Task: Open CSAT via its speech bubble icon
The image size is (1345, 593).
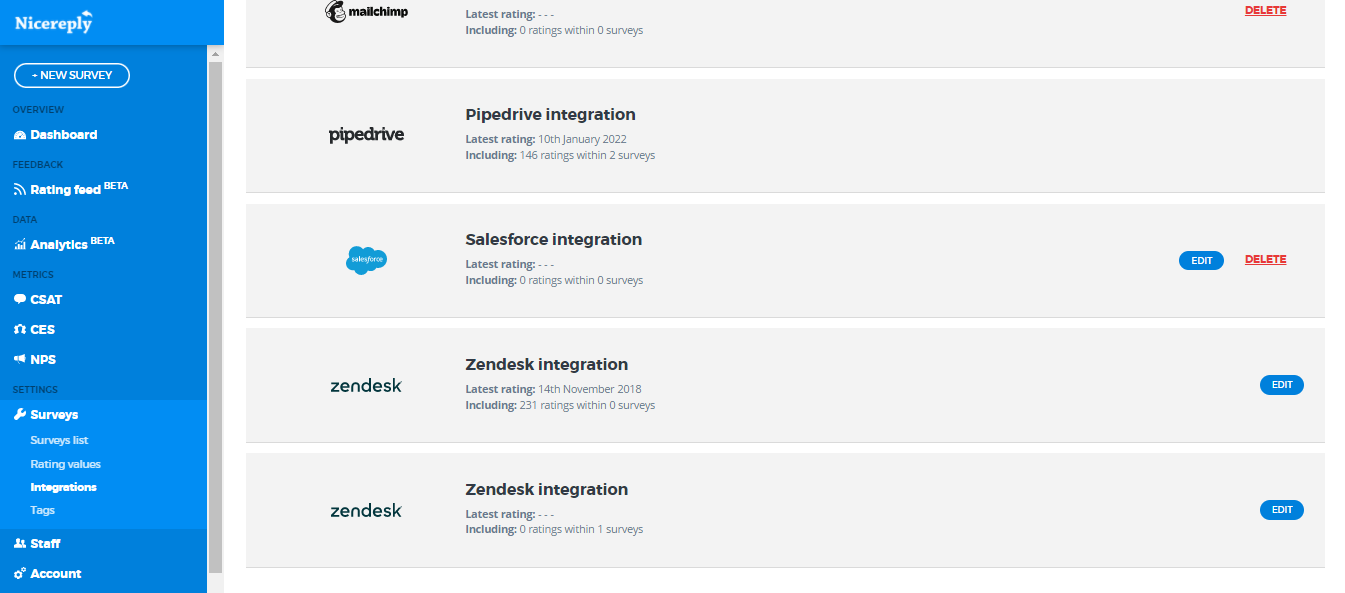Action: click(20, 299)
